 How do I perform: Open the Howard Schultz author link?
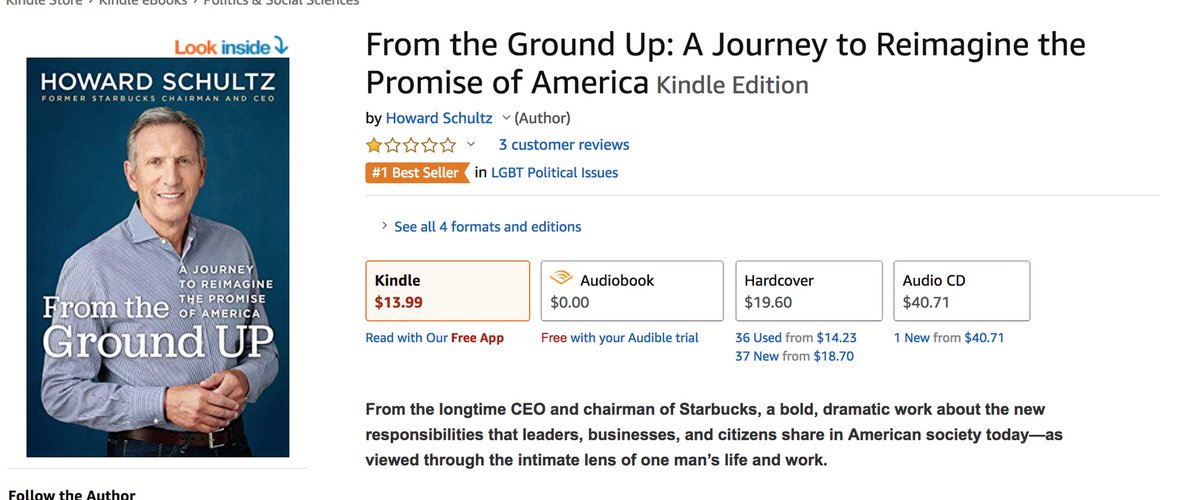[439, 118]
